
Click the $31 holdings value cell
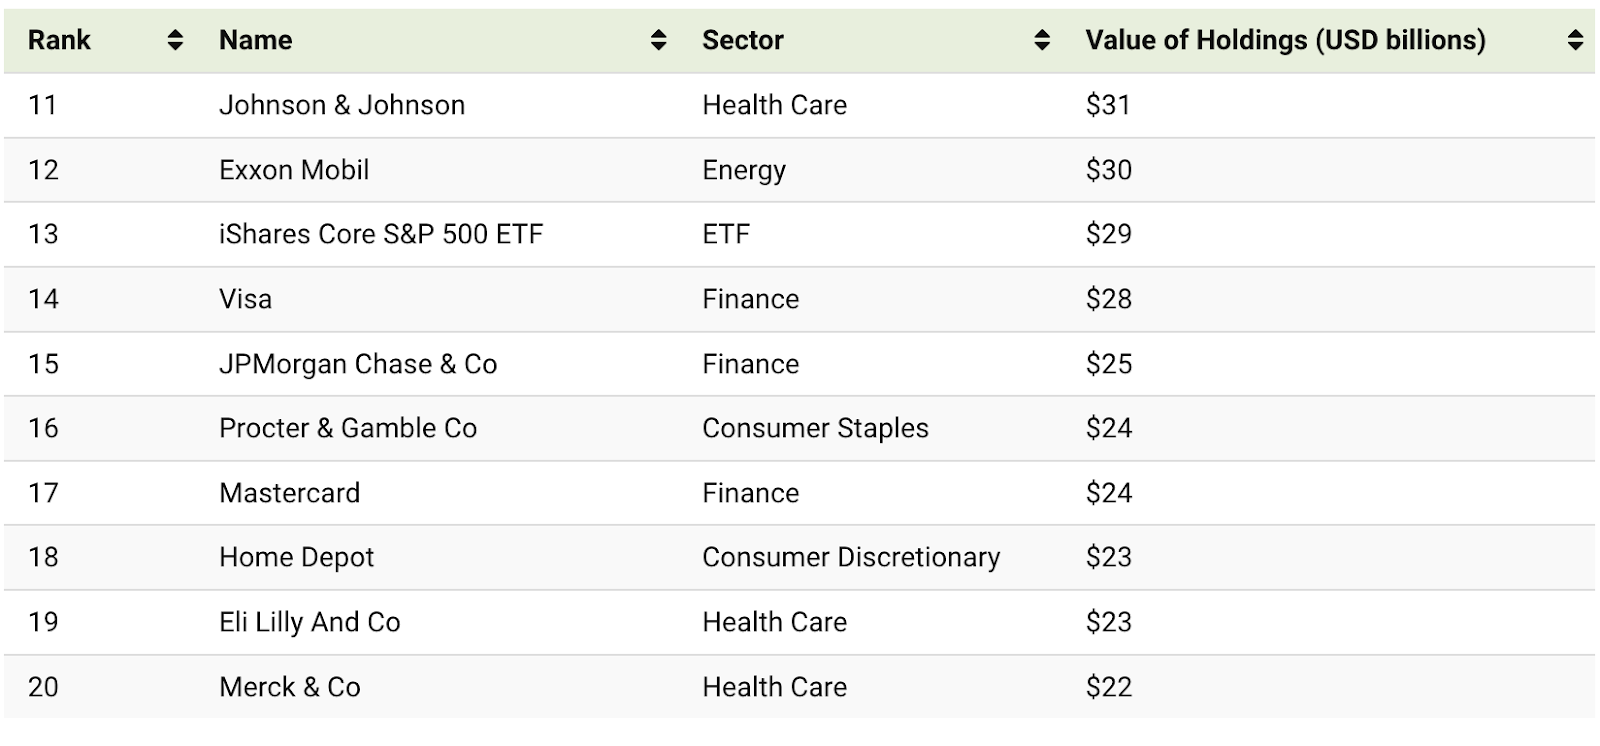[x=1108, y=105]
